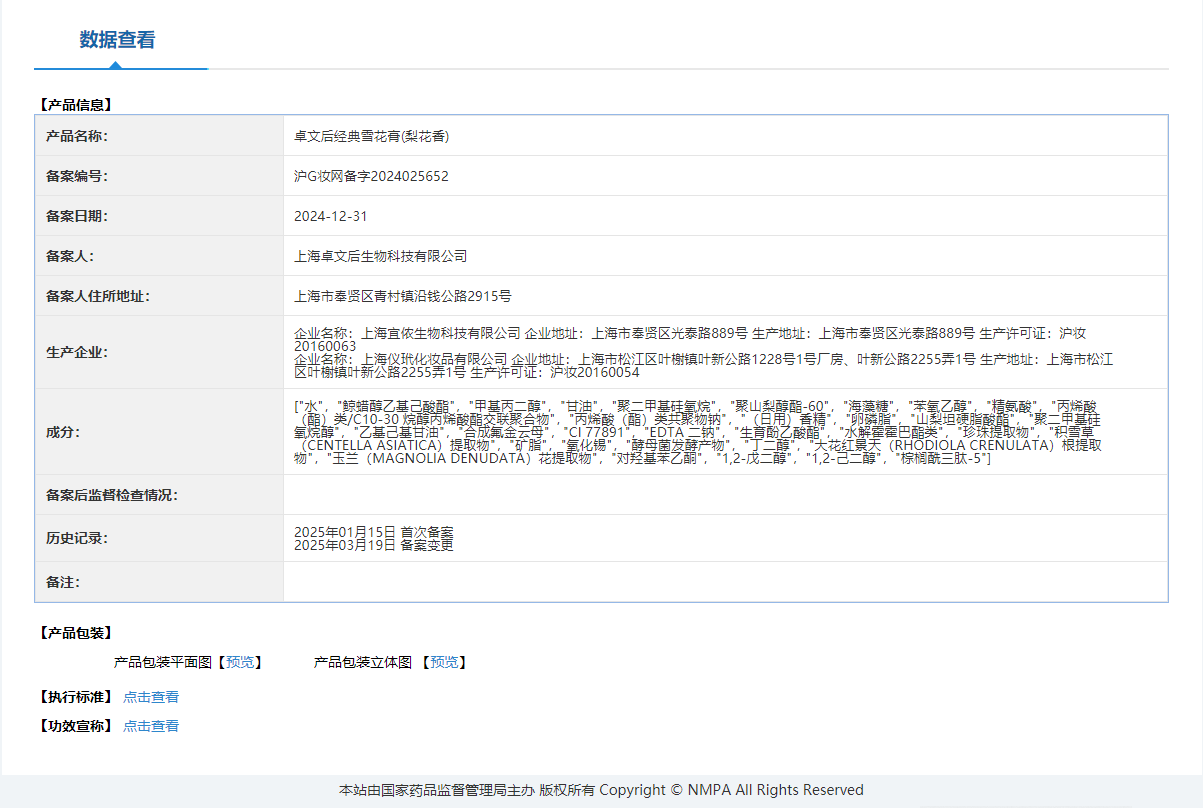Click the 2025年01月15日 首次备案 record
This screenshot has height=808, width=1203.
pos(374,532)
